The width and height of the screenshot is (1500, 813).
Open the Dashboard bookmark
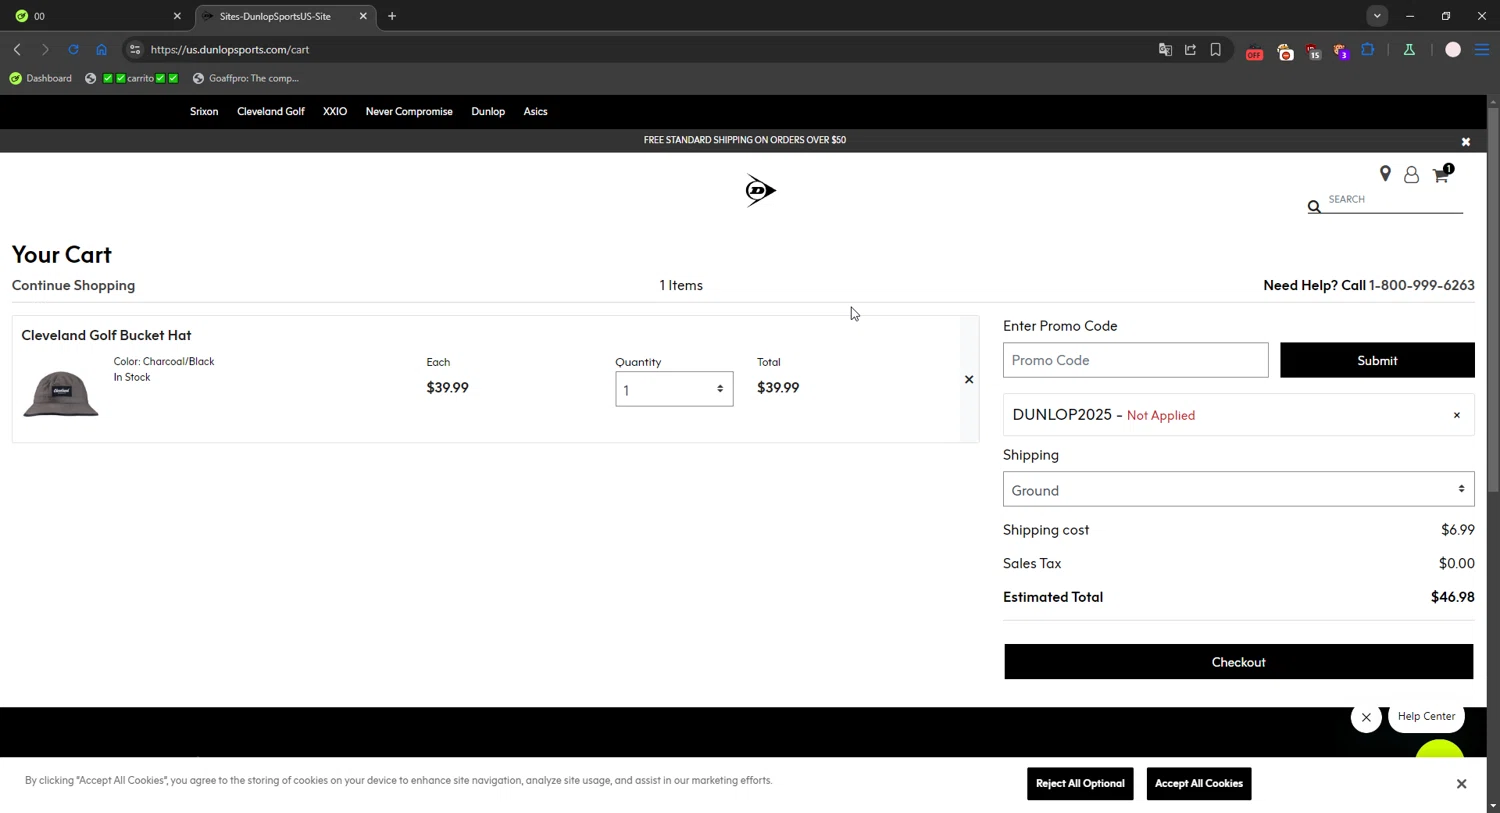(x=41, y=78)
